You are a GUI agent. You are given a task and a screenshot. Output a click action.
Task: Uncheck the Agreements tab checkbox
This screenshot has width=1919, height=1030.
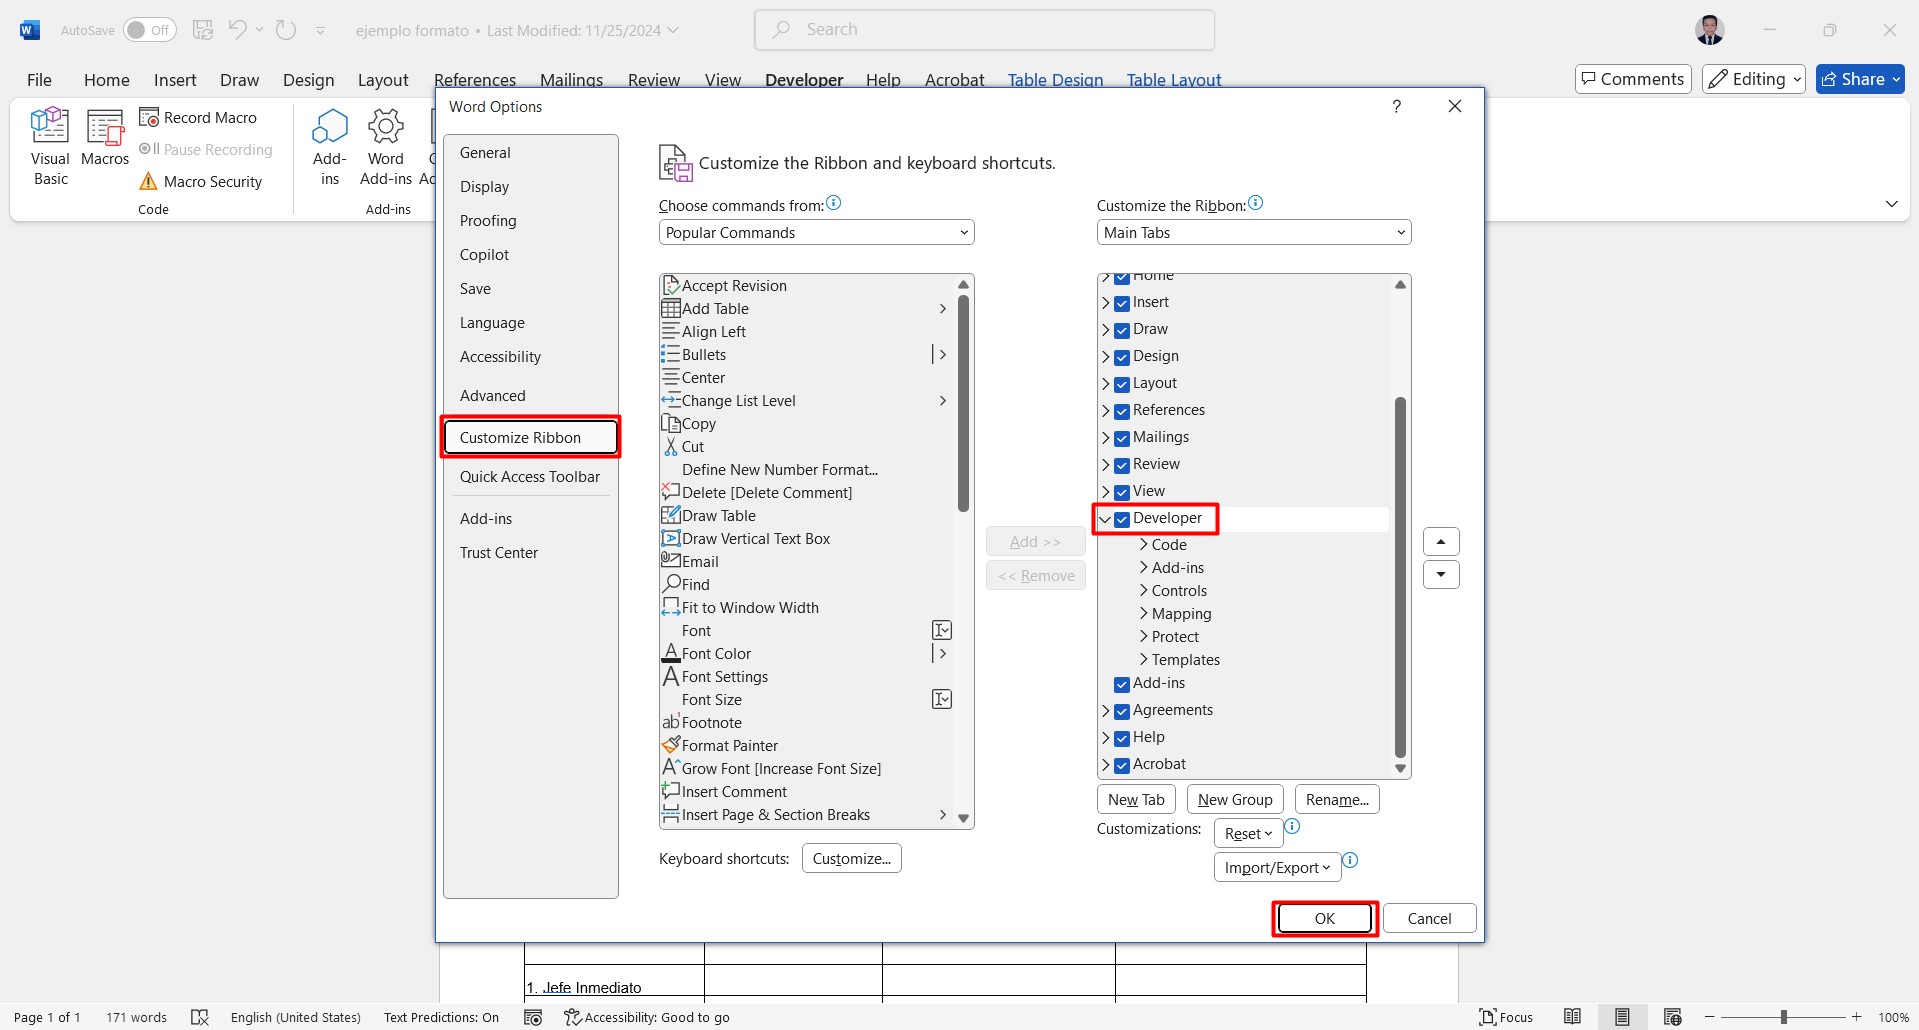click(x=1122, y=711)
